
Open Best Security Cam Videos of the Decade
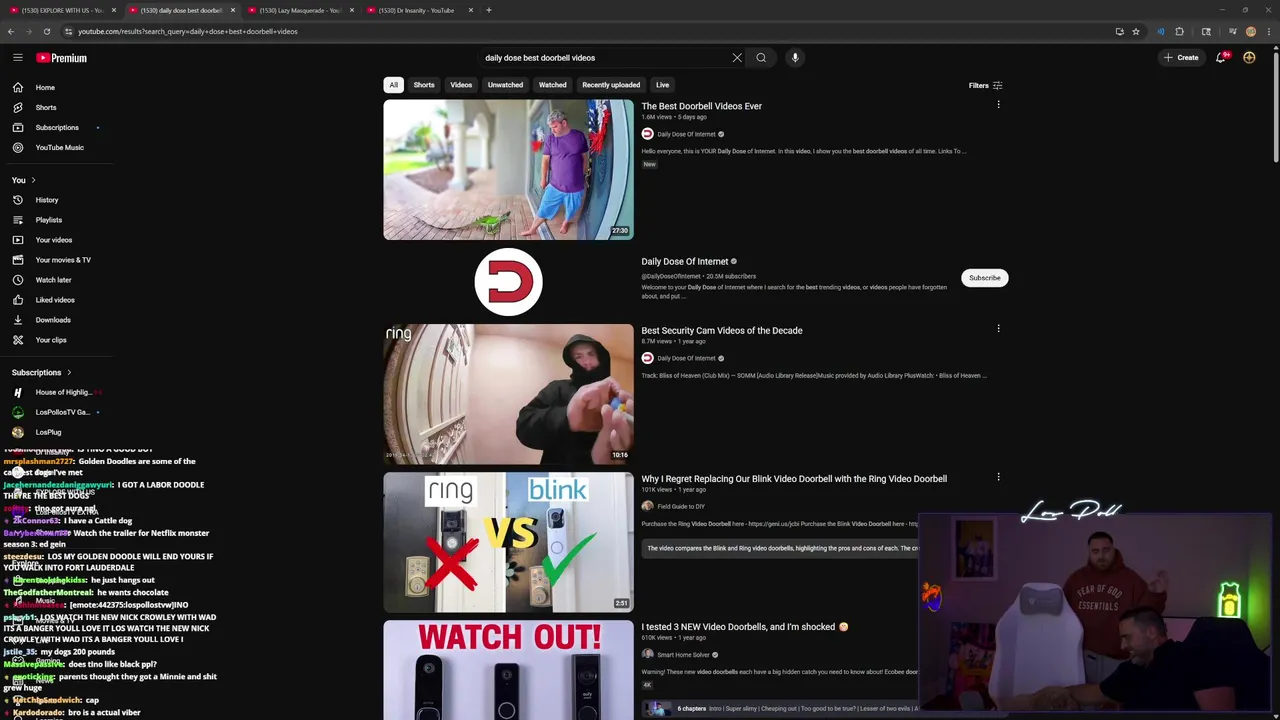point(722,330)
